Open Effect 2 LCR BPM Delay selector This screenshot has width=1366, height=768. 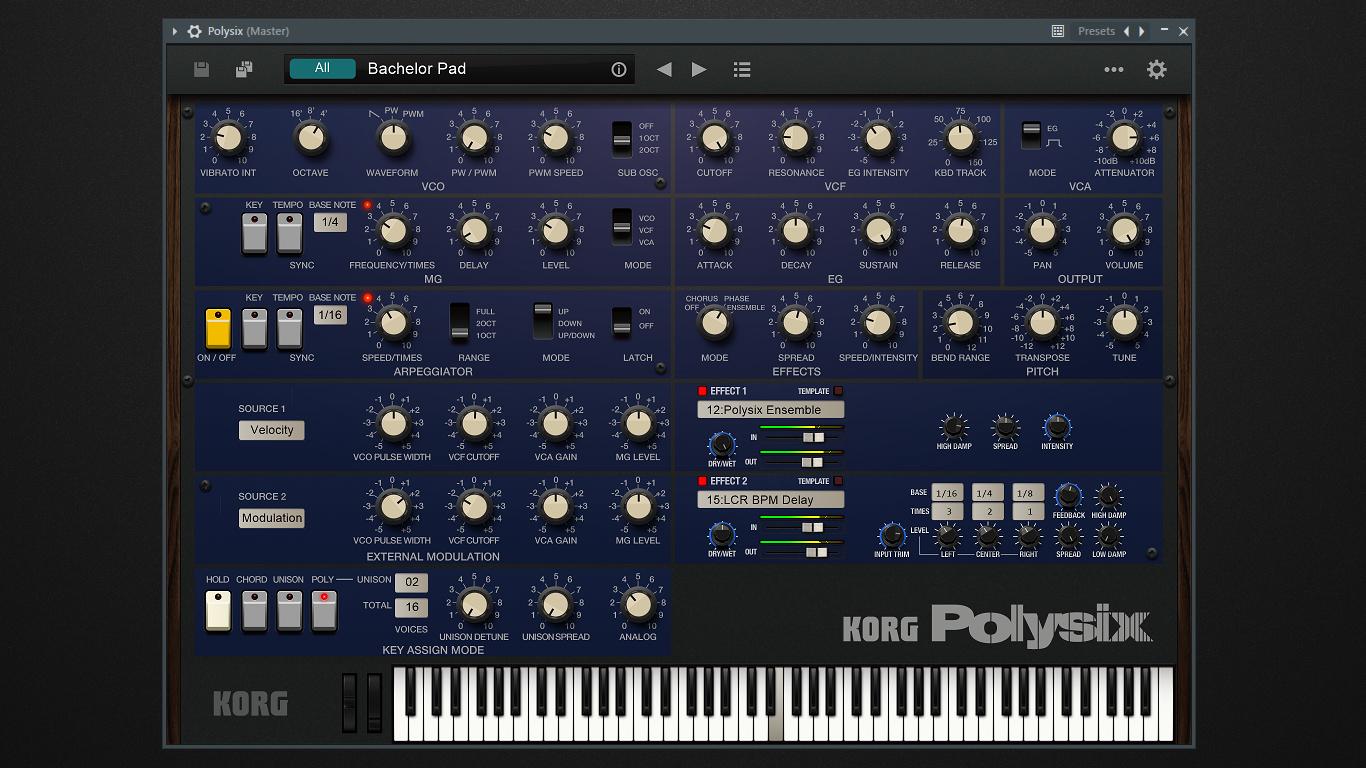[770, 500]
